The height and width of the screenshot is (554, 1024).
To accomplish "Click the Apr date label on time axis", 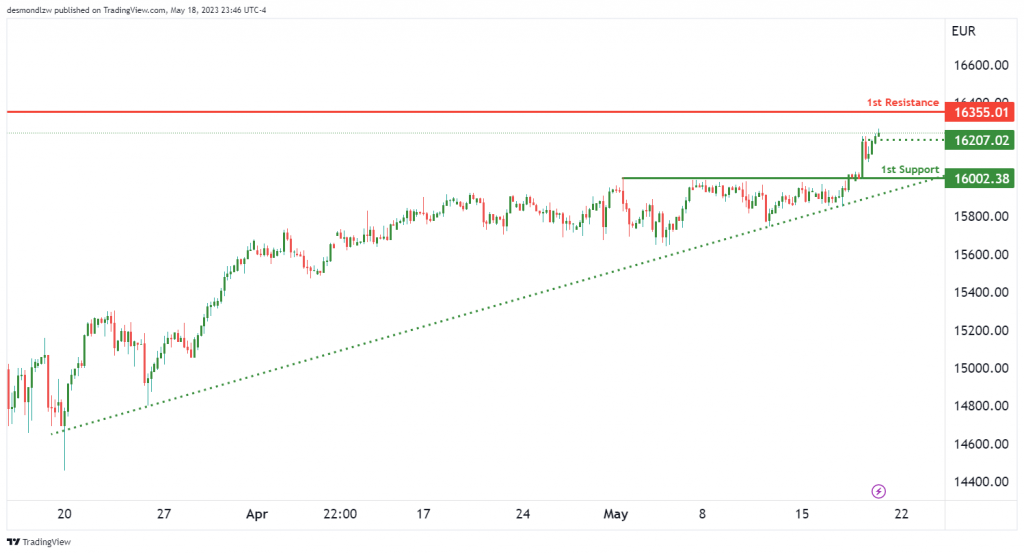I will [257, 514].
